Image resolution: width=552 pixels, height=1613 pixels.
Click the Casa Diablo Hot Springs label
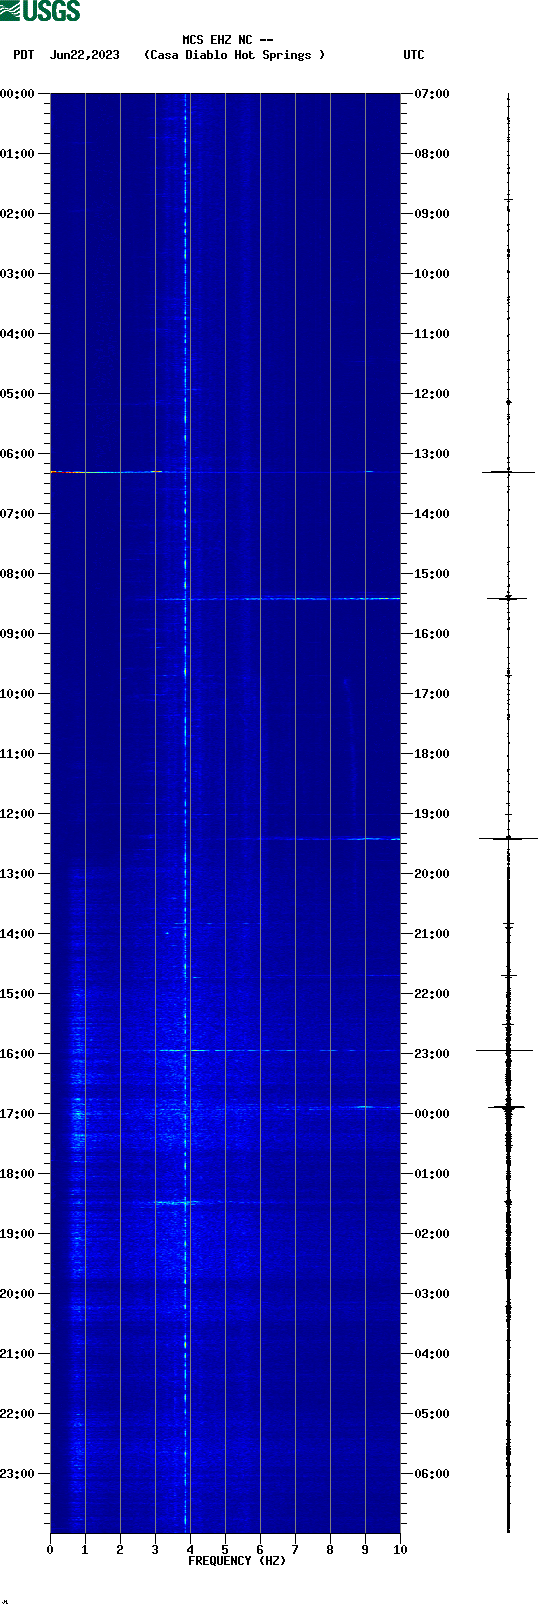click(235, 55)
